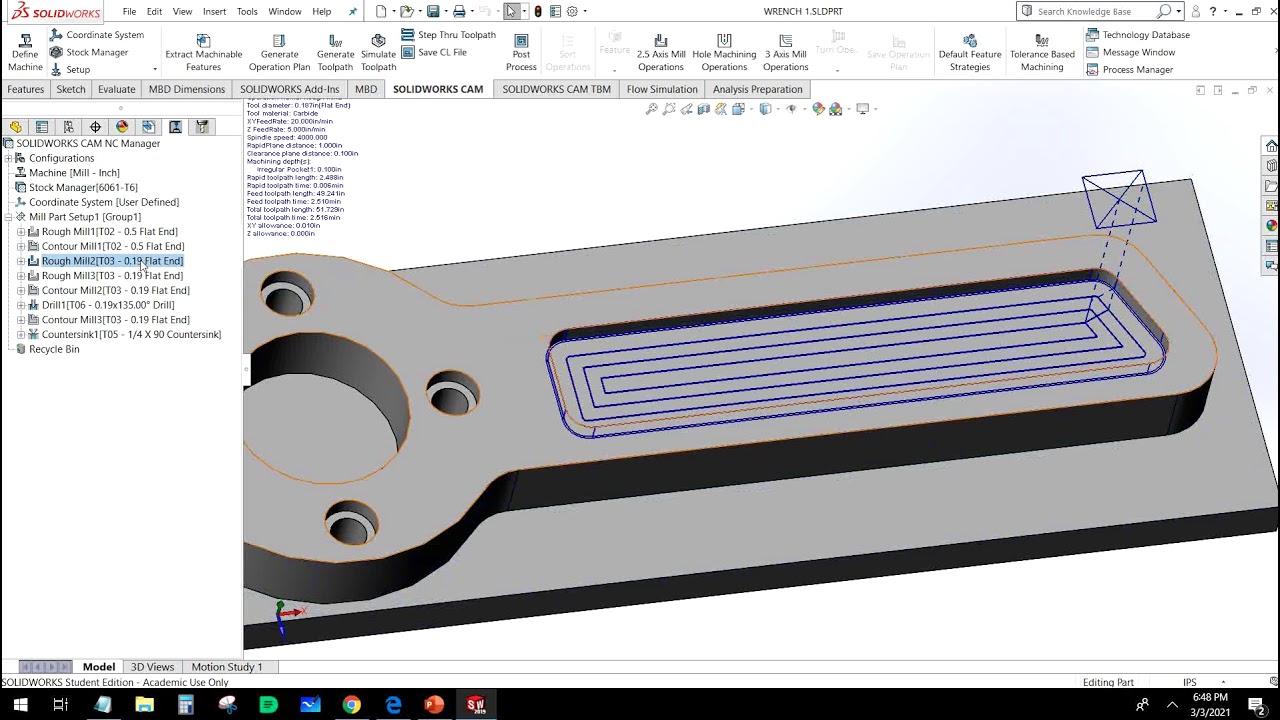Click the Define Machine tool
1280x720 pixels.
click(x=25, y=52)
